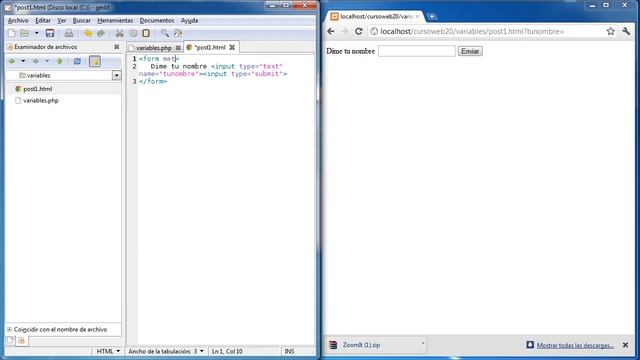Image resolution: width=640 pixels, height=360 pixels.
Task: Open the Documentos menu
Action: (157, 20)
